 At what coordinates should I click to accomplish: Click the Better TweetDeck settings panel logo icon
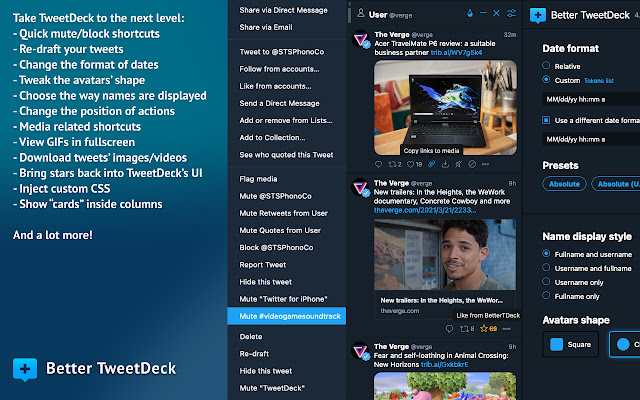538,16
